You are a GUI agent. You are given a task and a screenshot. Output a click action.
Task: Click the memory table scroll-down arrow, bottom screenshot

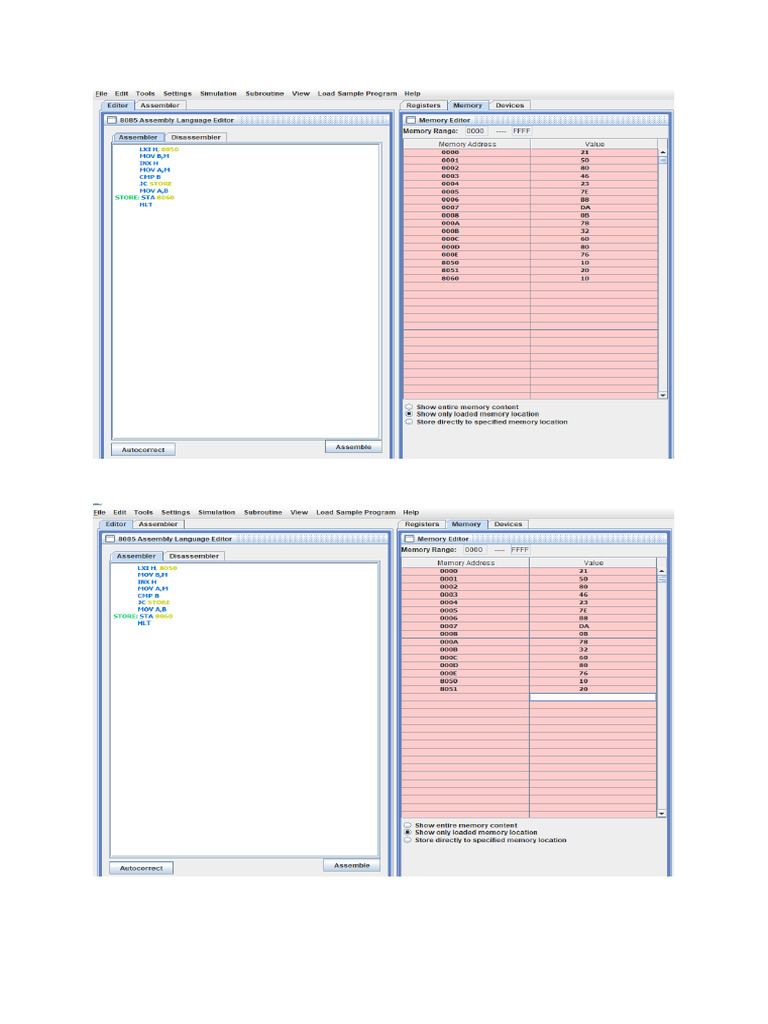[x=662, y=814]
